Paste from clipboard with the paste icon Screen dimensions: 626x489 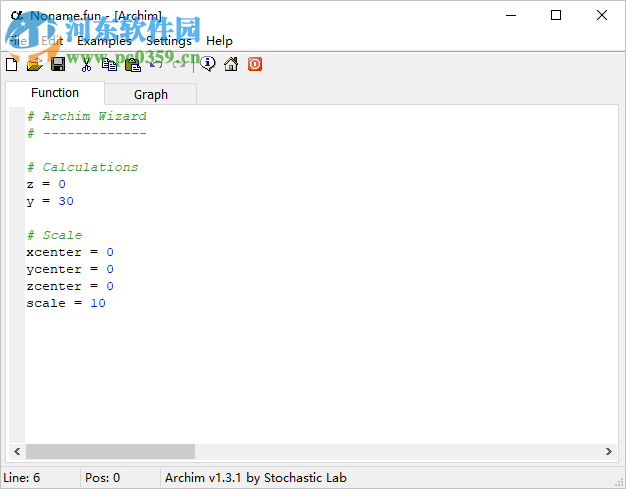pos(133,64)
